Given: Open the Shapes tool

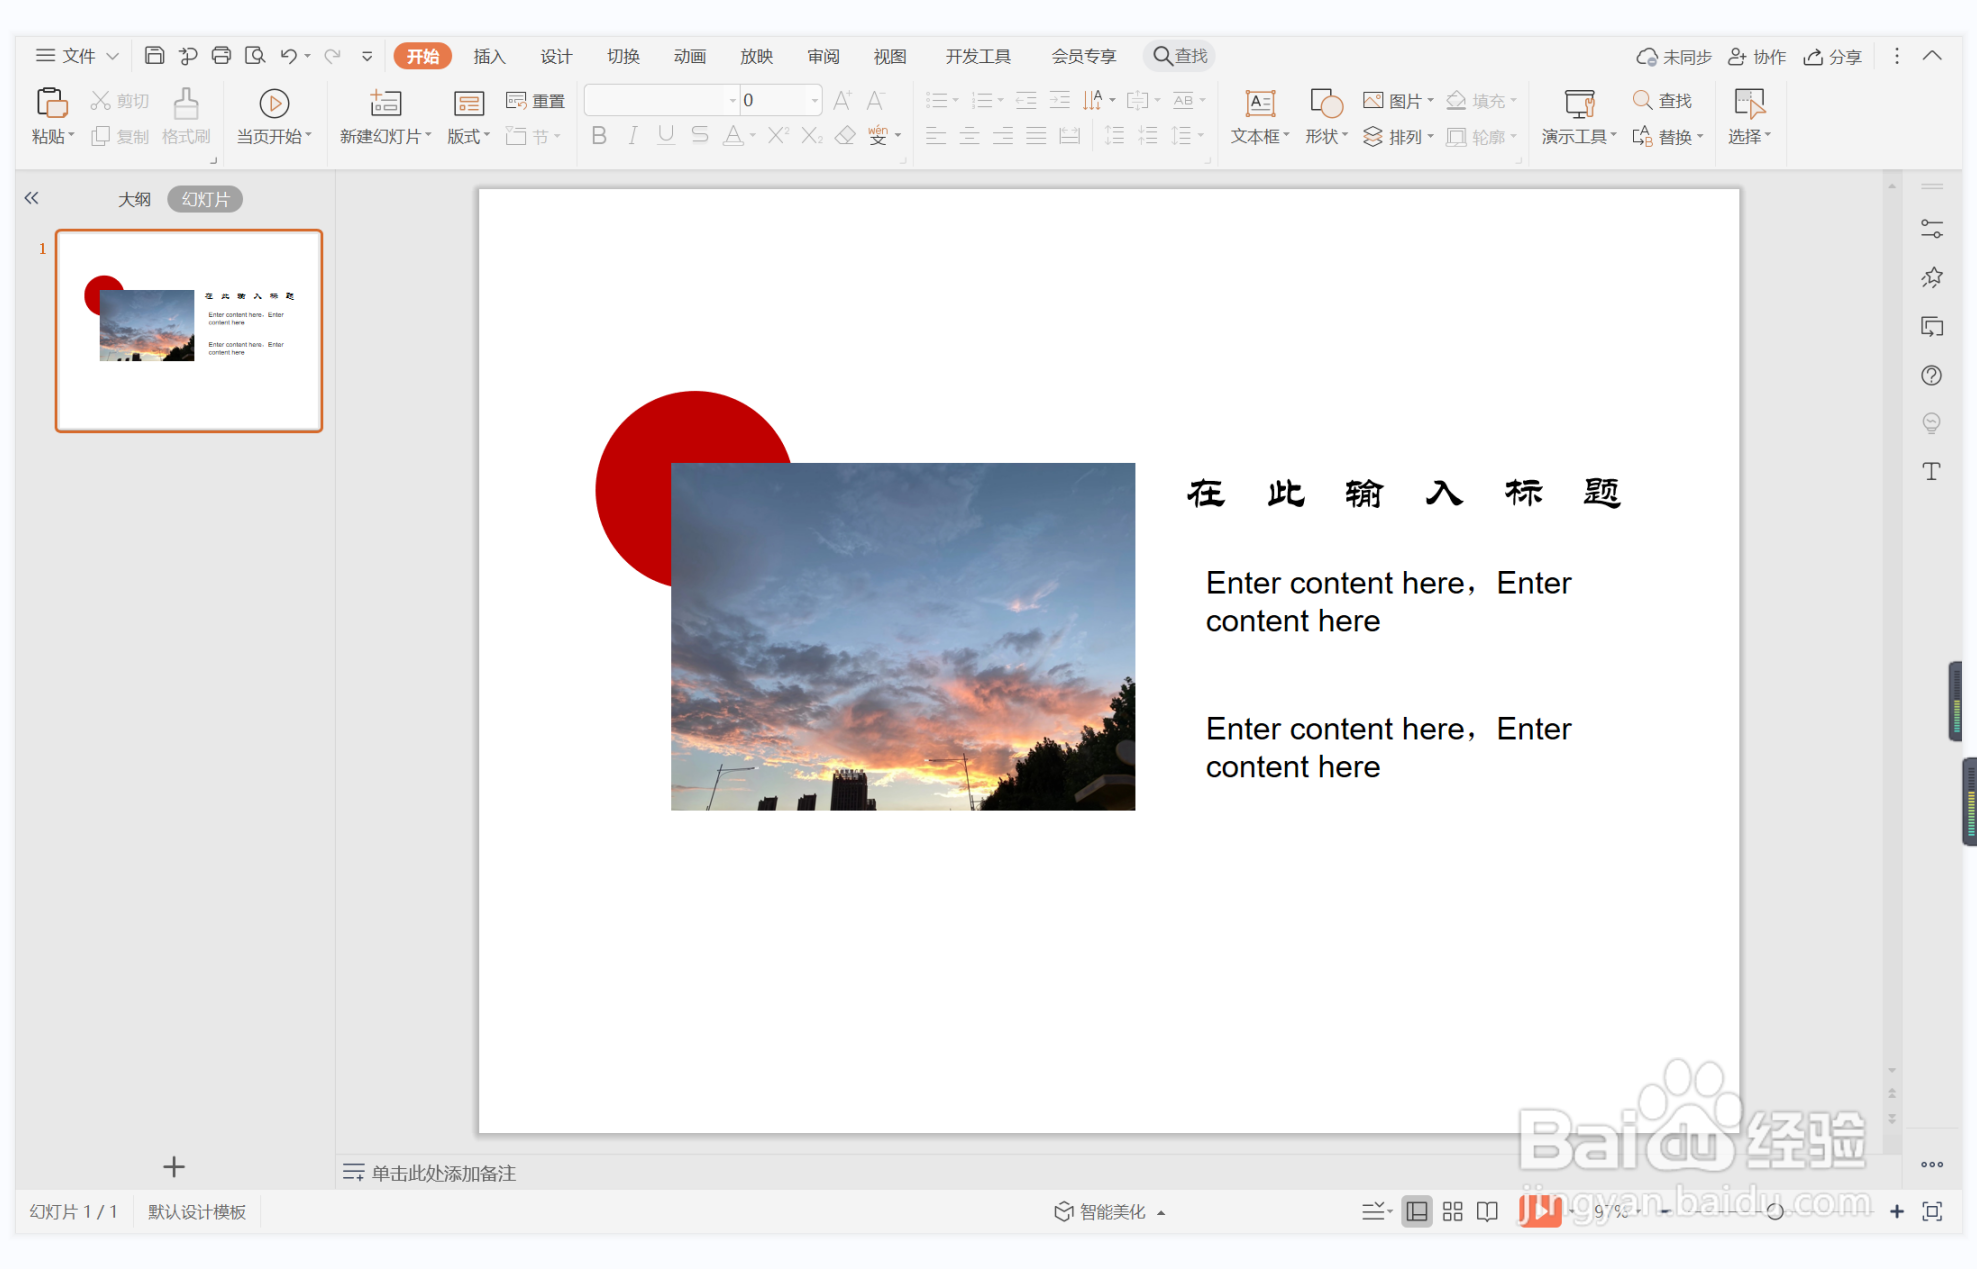Looking at the screenshot, I should pos(1325,104).
